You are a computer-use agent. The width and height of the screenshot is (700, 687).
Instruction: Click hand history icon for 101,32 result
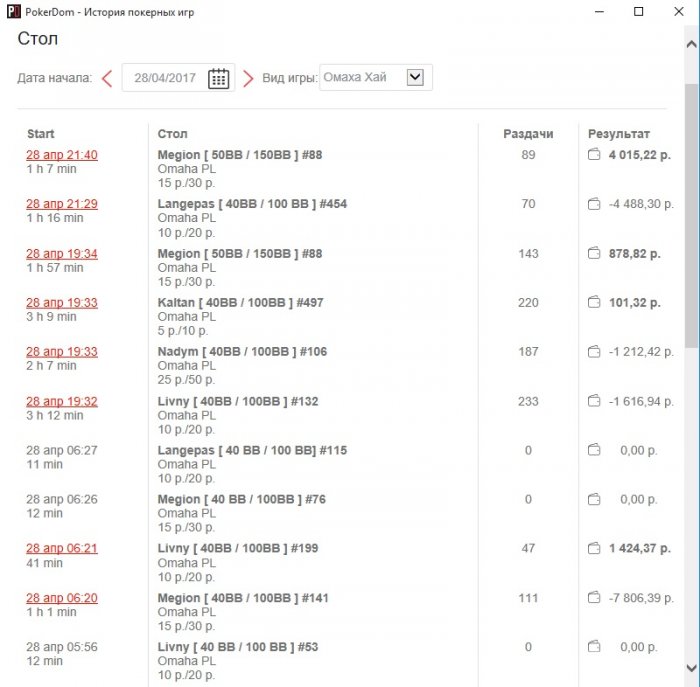tap(593, 302)
